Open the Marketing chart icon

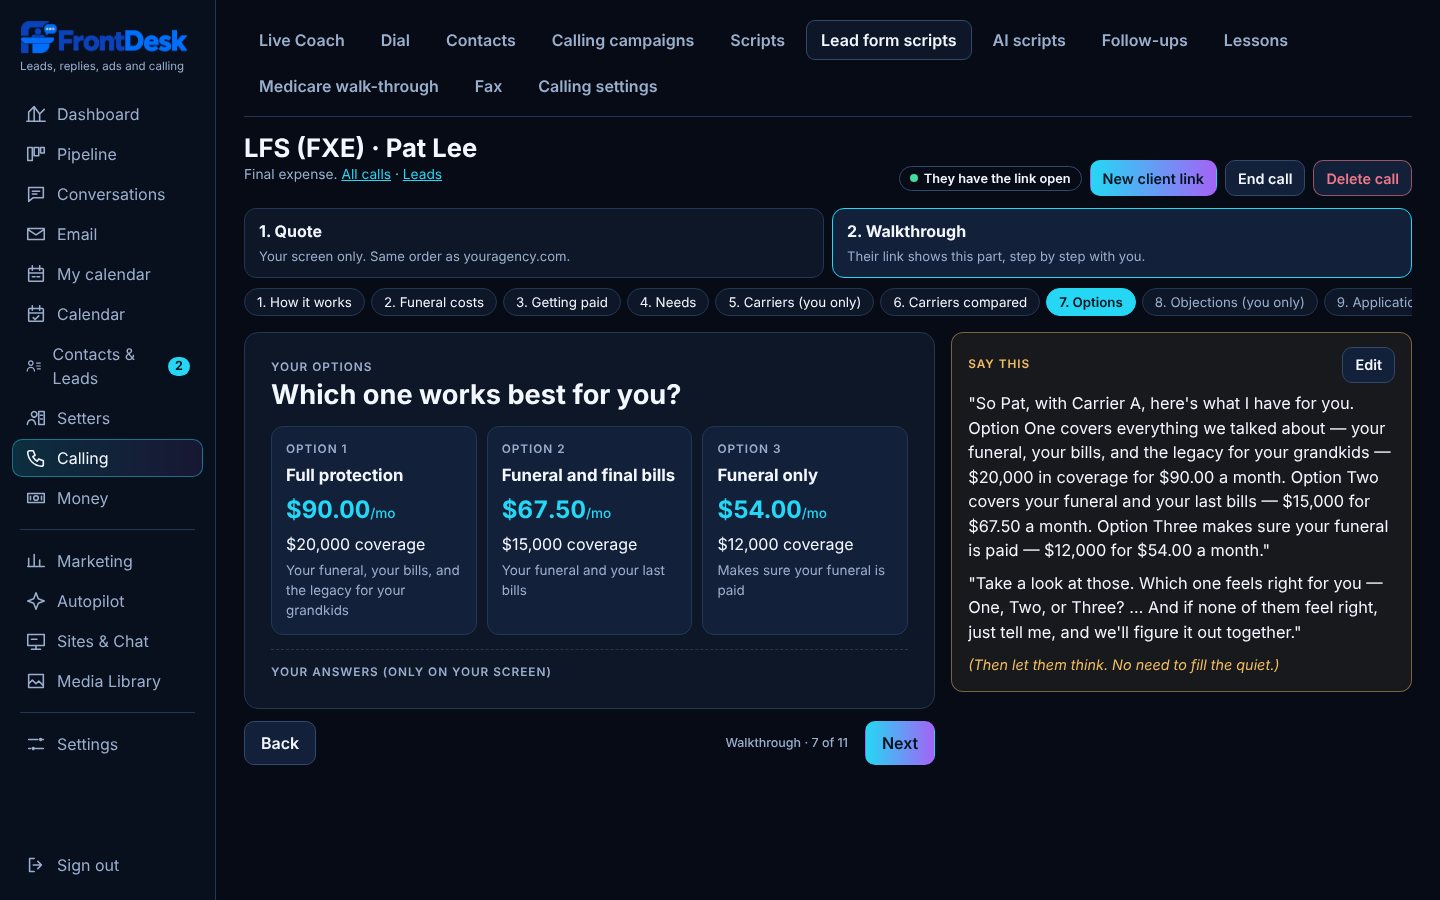(36, 561)
